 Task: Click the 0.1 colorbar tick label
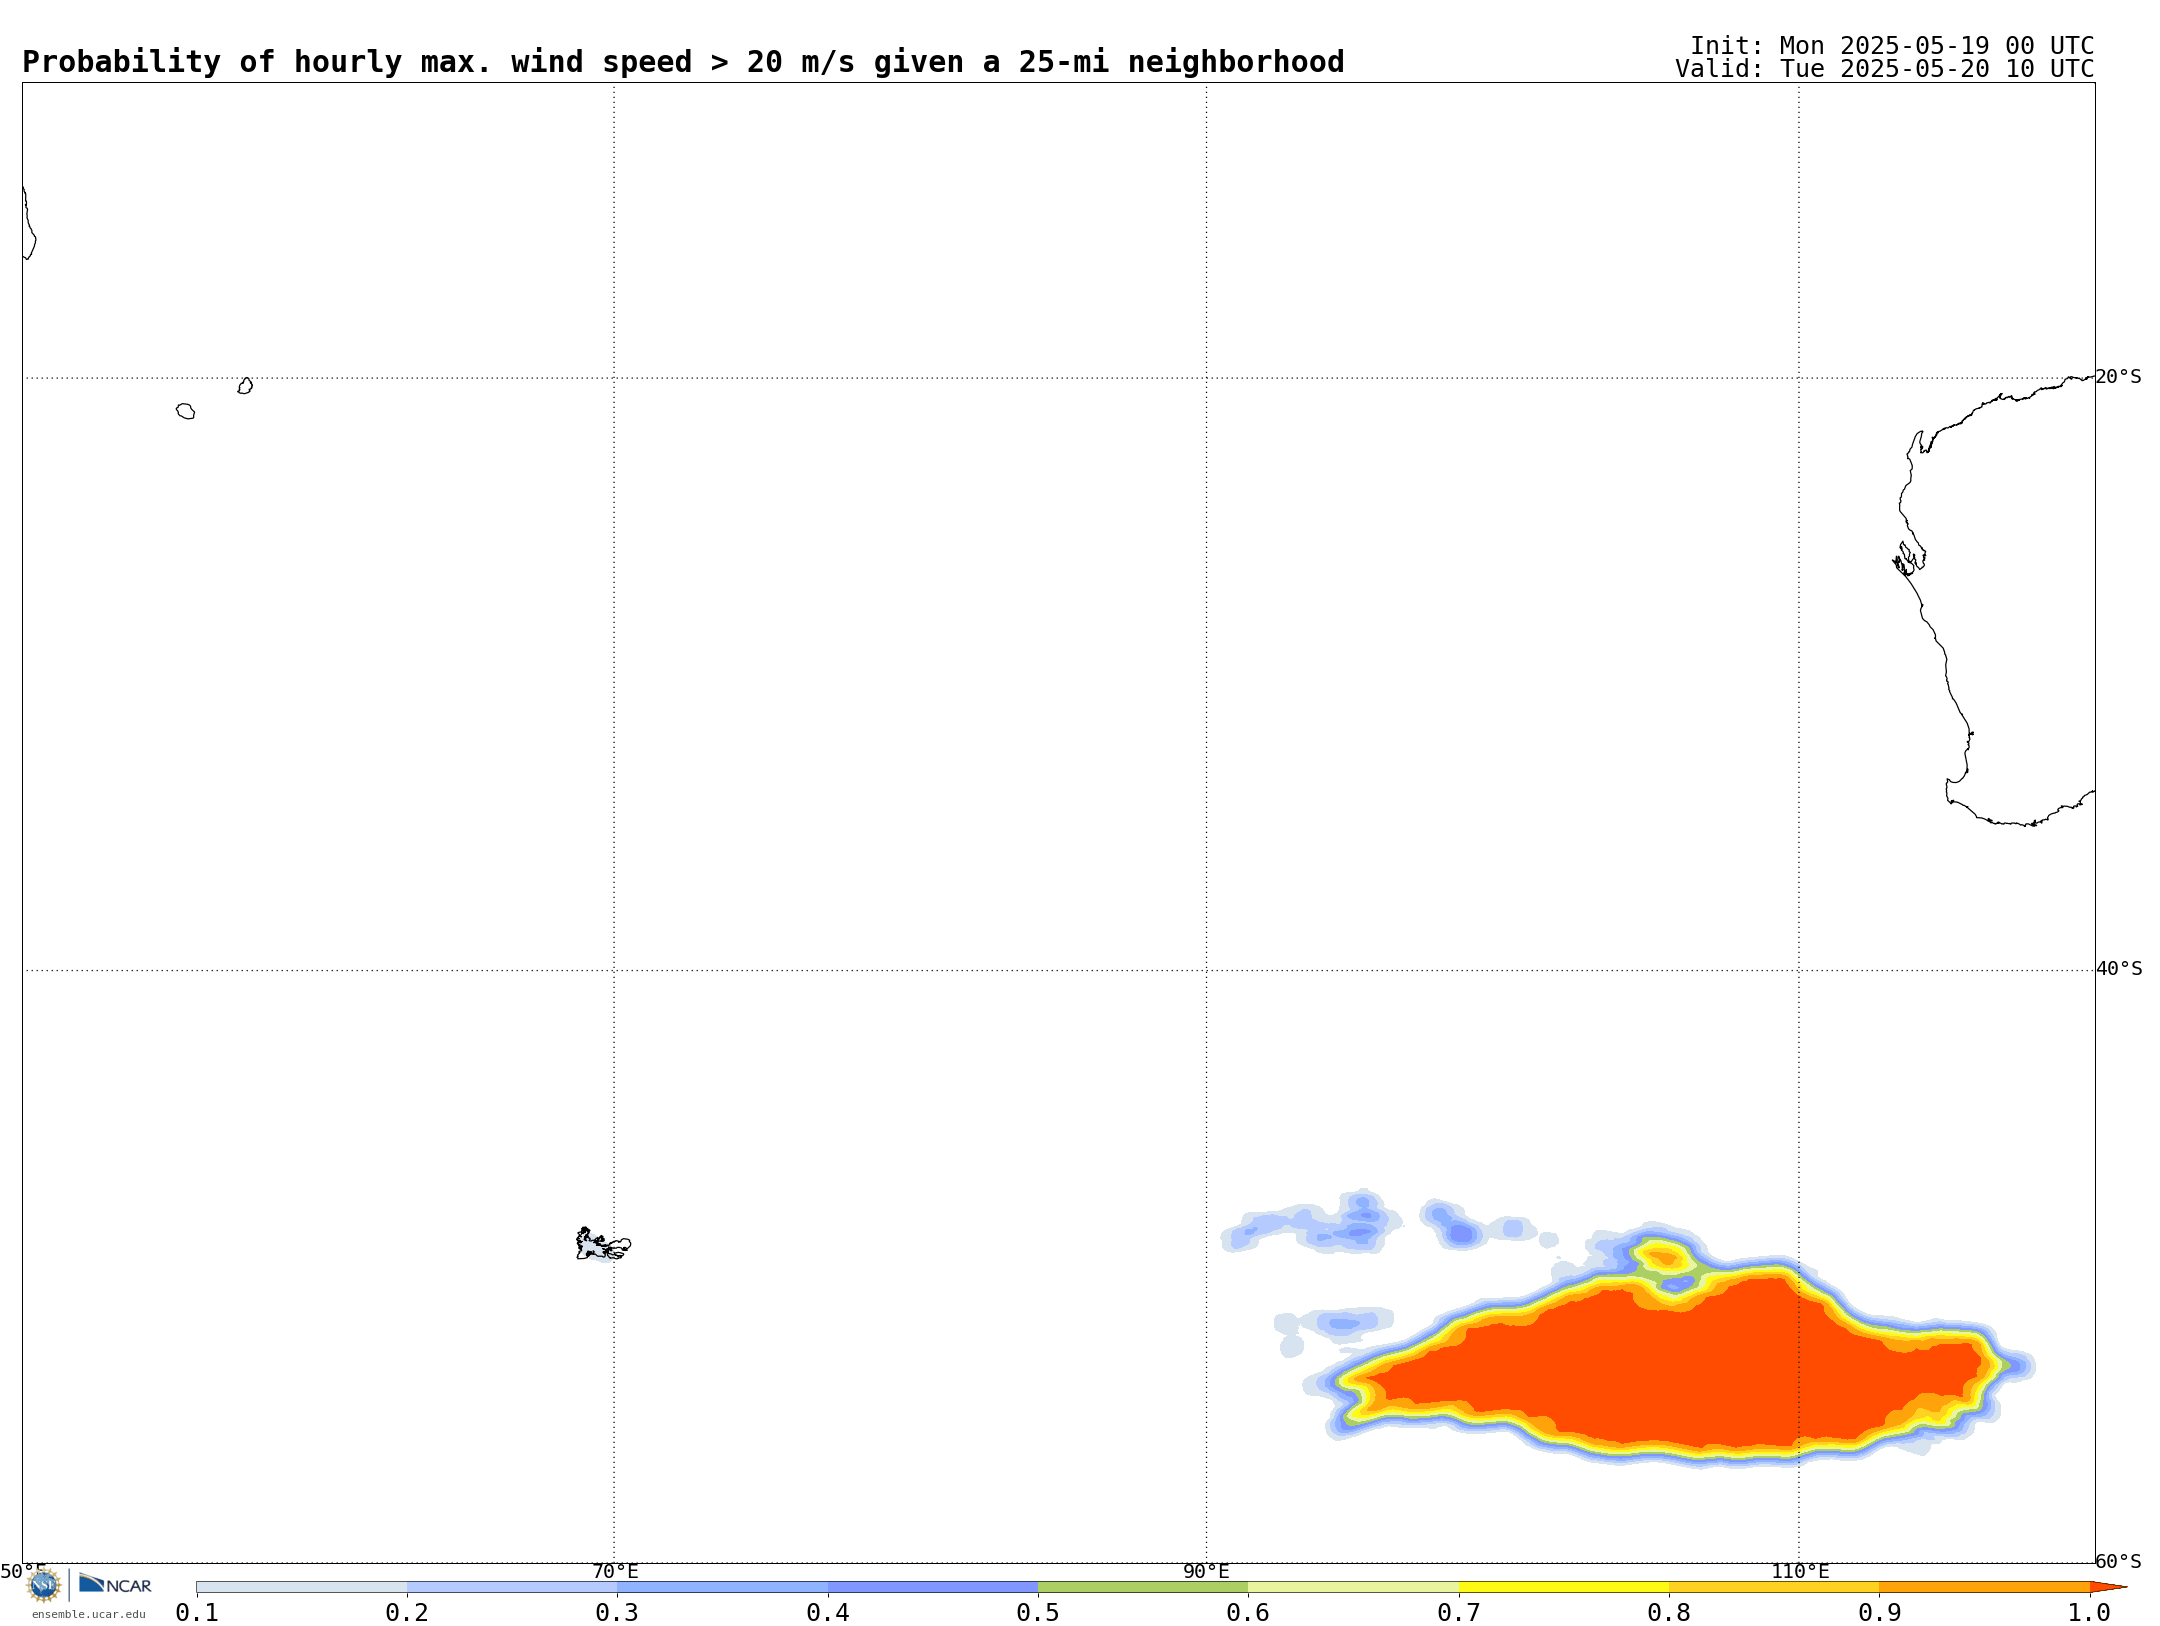(197, 1612)
